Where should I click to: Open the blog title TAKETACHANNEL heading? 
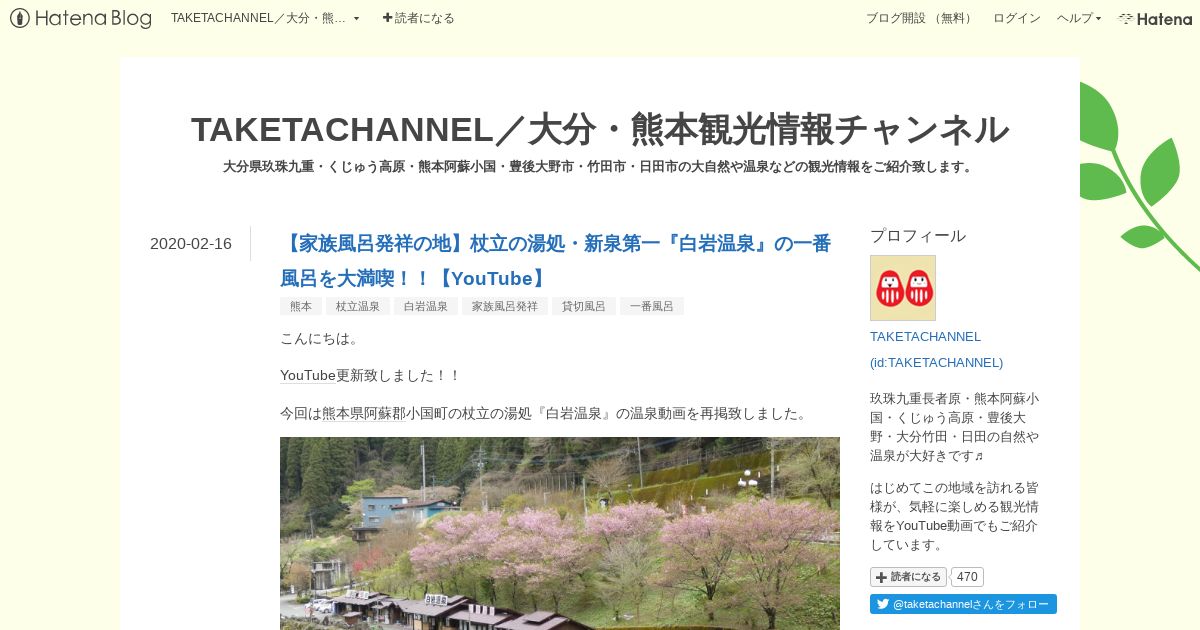tap(600, 129)
